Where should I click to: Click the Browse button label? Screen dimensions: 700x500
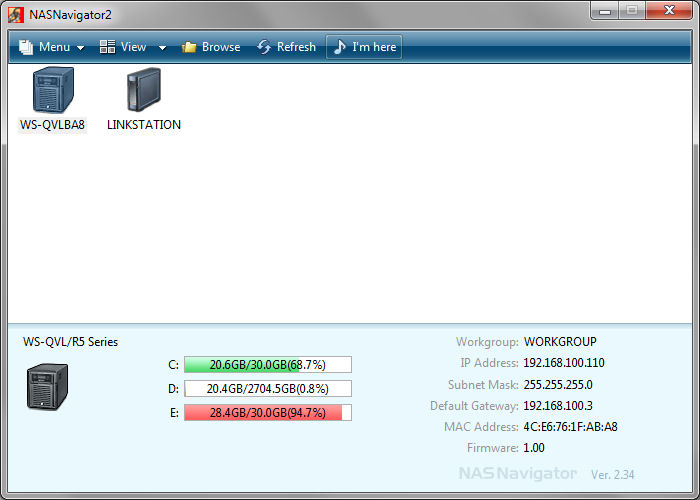point(221,47)
